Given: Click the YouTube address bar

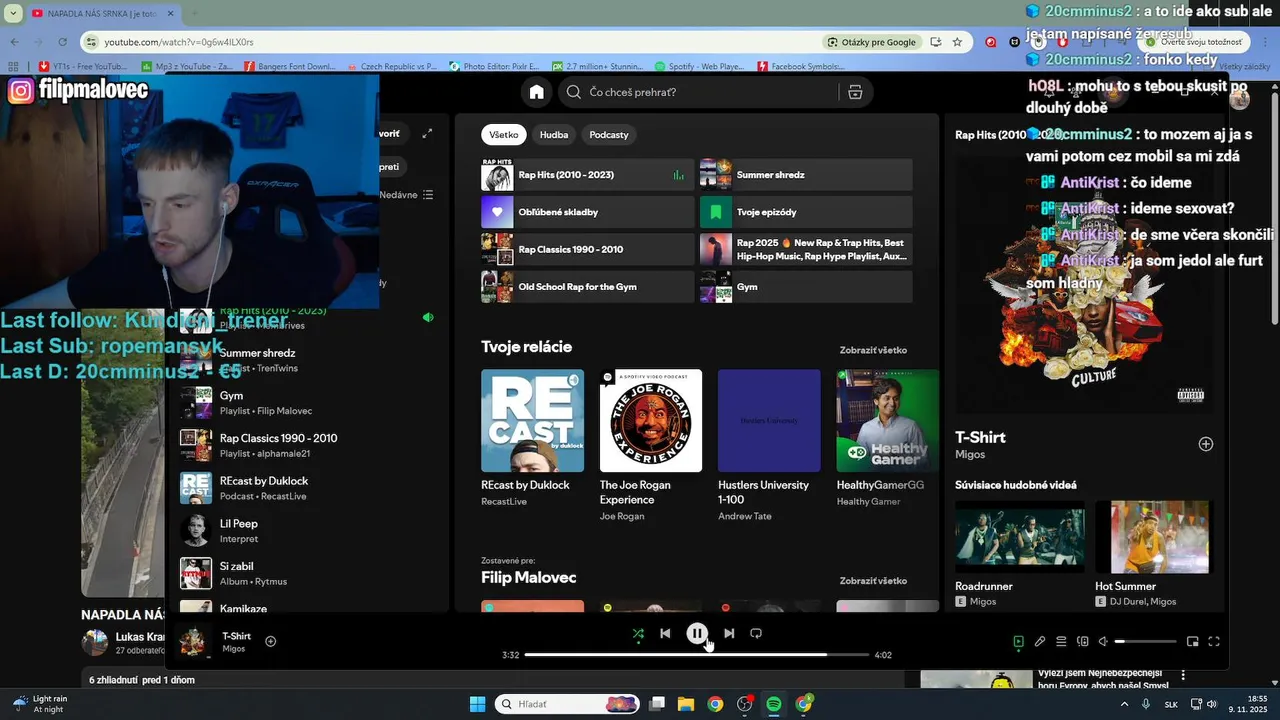Looking at the screenshot, I should (450, 42).
